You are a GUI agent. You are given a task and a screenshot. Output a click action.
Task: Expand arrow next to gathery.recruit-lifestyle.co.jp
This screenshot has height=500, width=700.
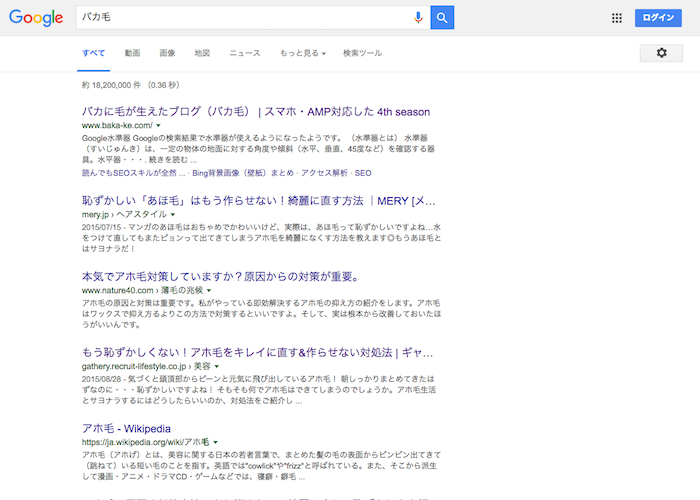coord(217,367)
